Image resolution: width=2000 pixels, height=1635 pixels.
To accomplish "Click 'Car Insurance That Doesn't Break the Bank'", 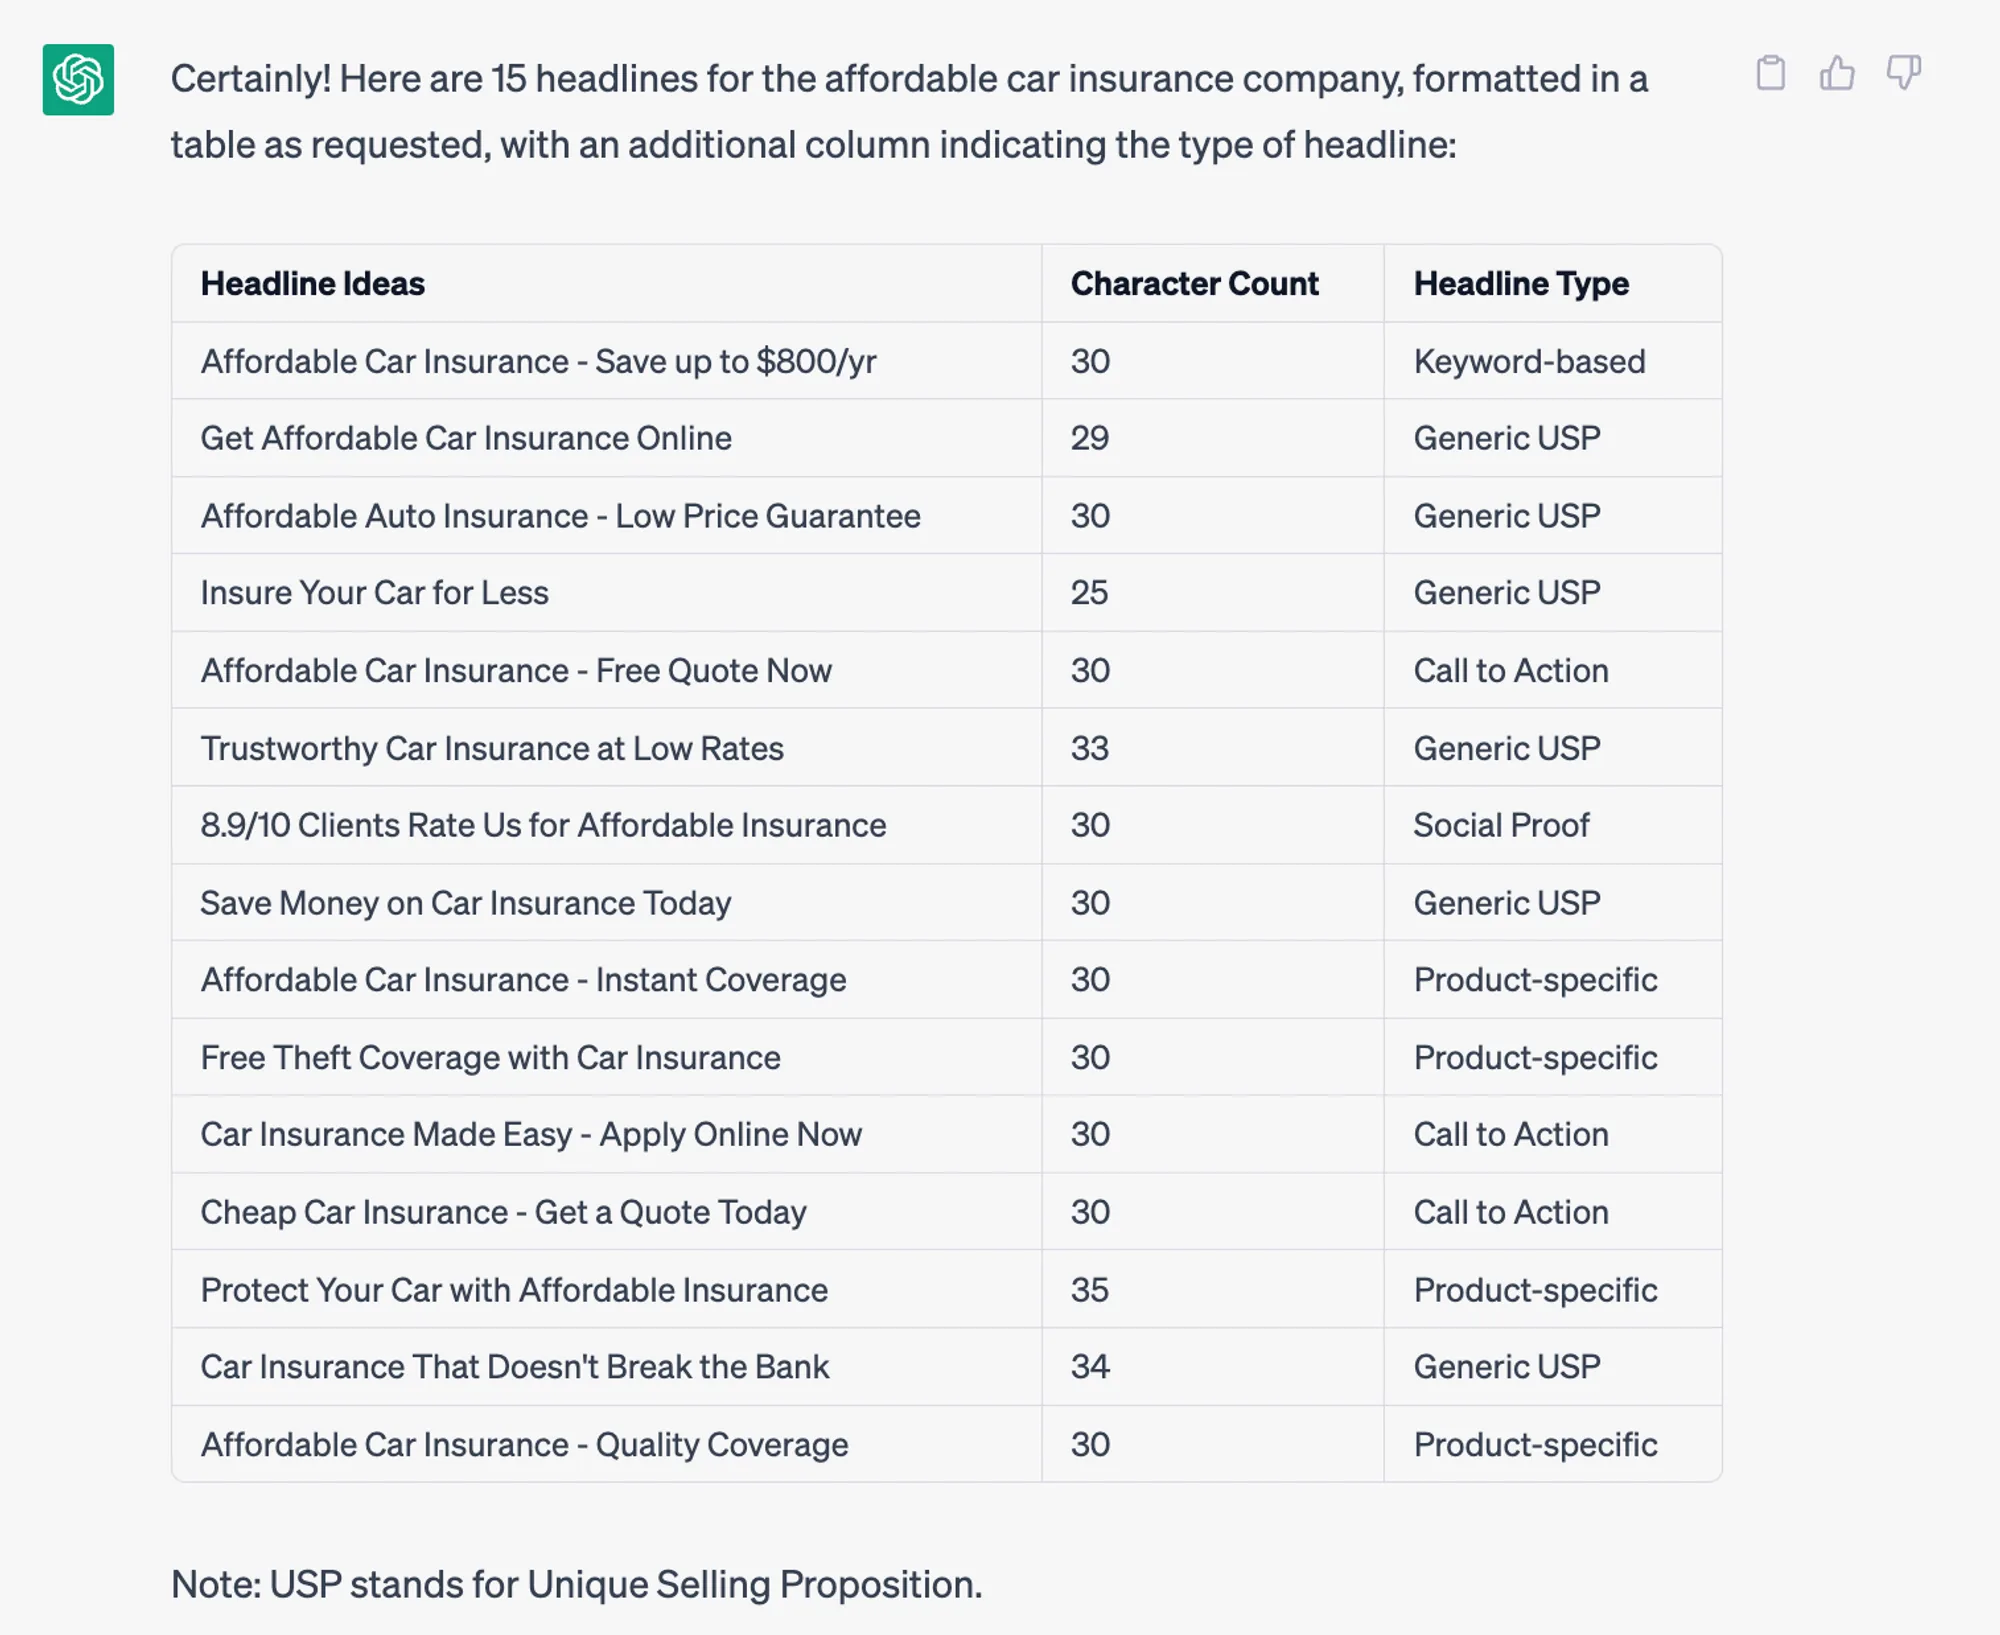I will [x=515, y=1367].
